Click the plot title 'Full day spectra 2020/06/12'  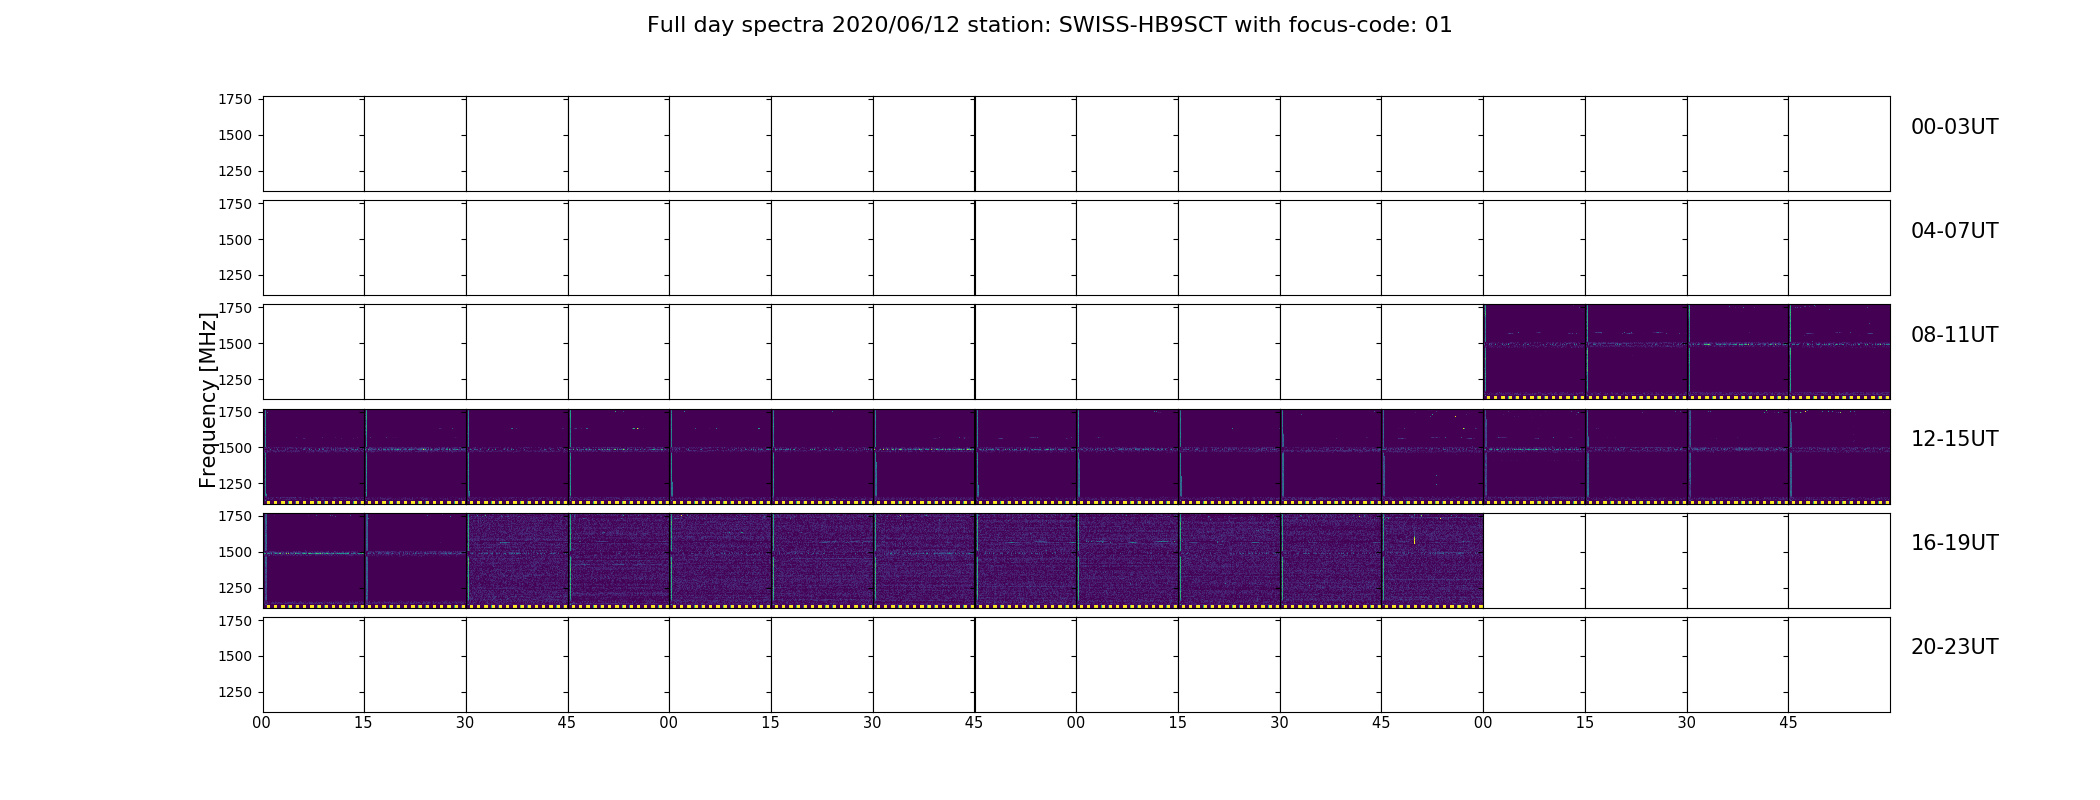[803, 25]
